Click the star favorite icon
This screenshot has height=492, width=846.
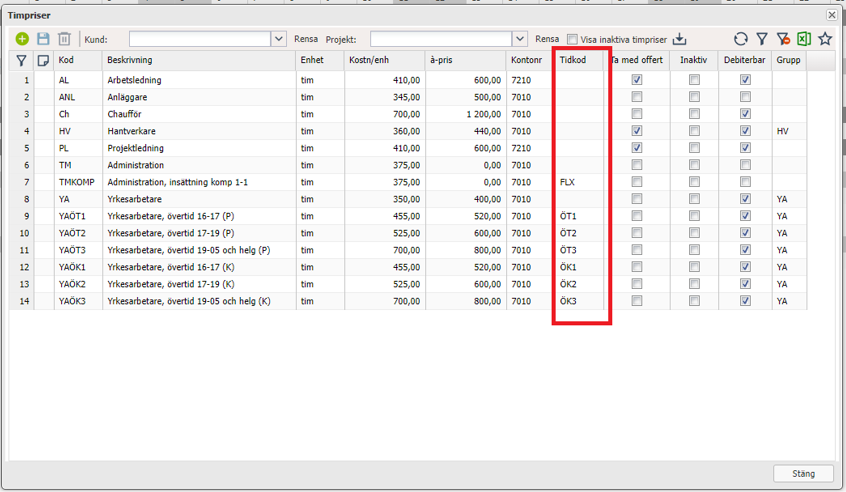[825, 39]
